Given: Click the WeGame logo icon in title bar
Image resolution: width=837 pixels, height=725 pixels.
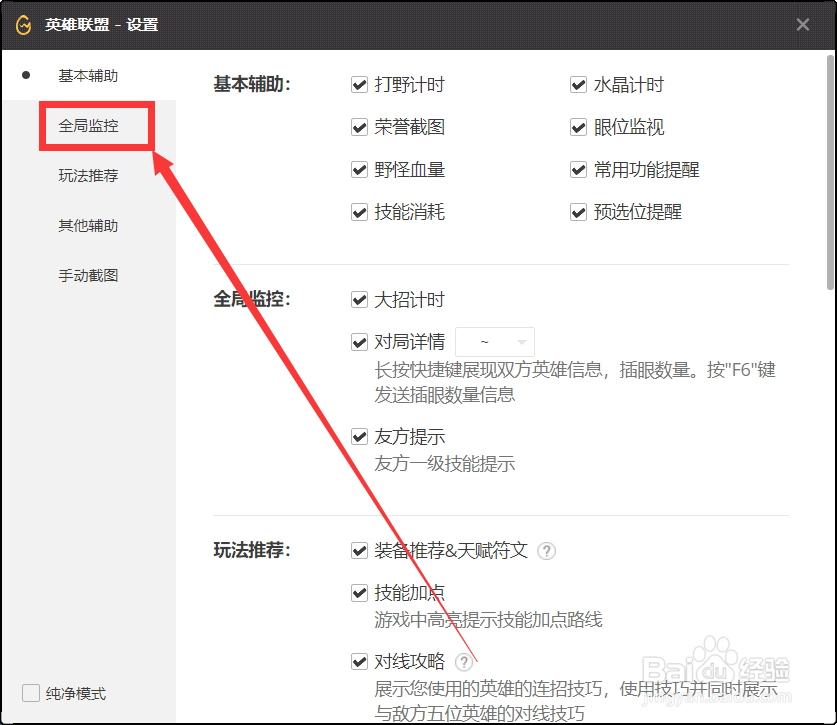Looking at the screenshot, I should tap(23, 25).
